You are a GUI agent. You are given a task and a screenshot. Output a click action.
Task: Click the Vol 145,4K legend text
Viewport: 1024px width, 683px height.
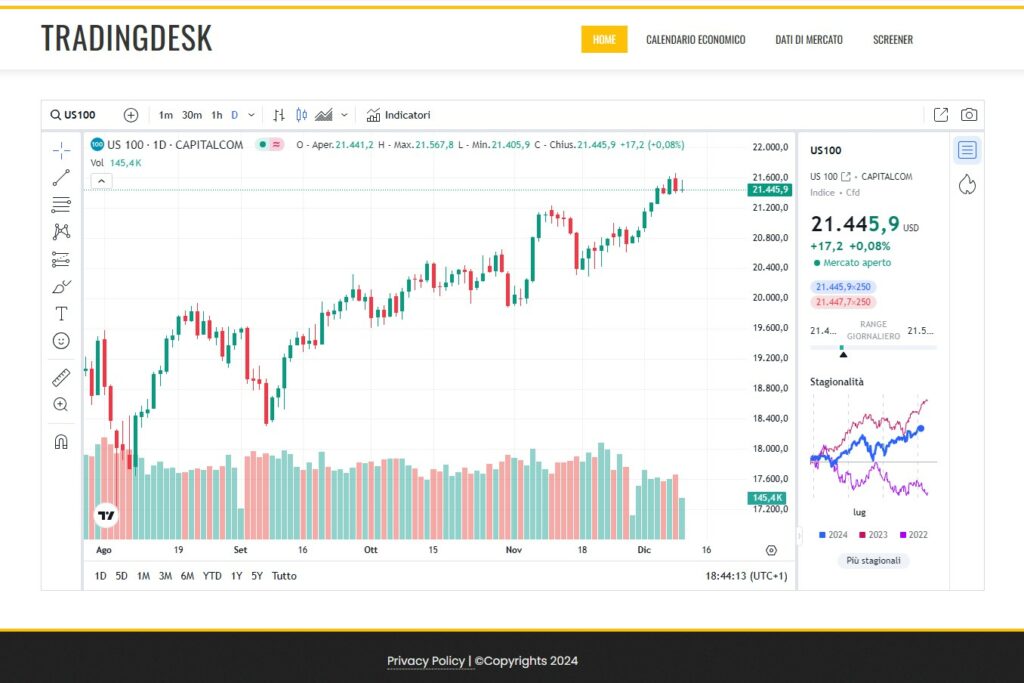(116, 163)
